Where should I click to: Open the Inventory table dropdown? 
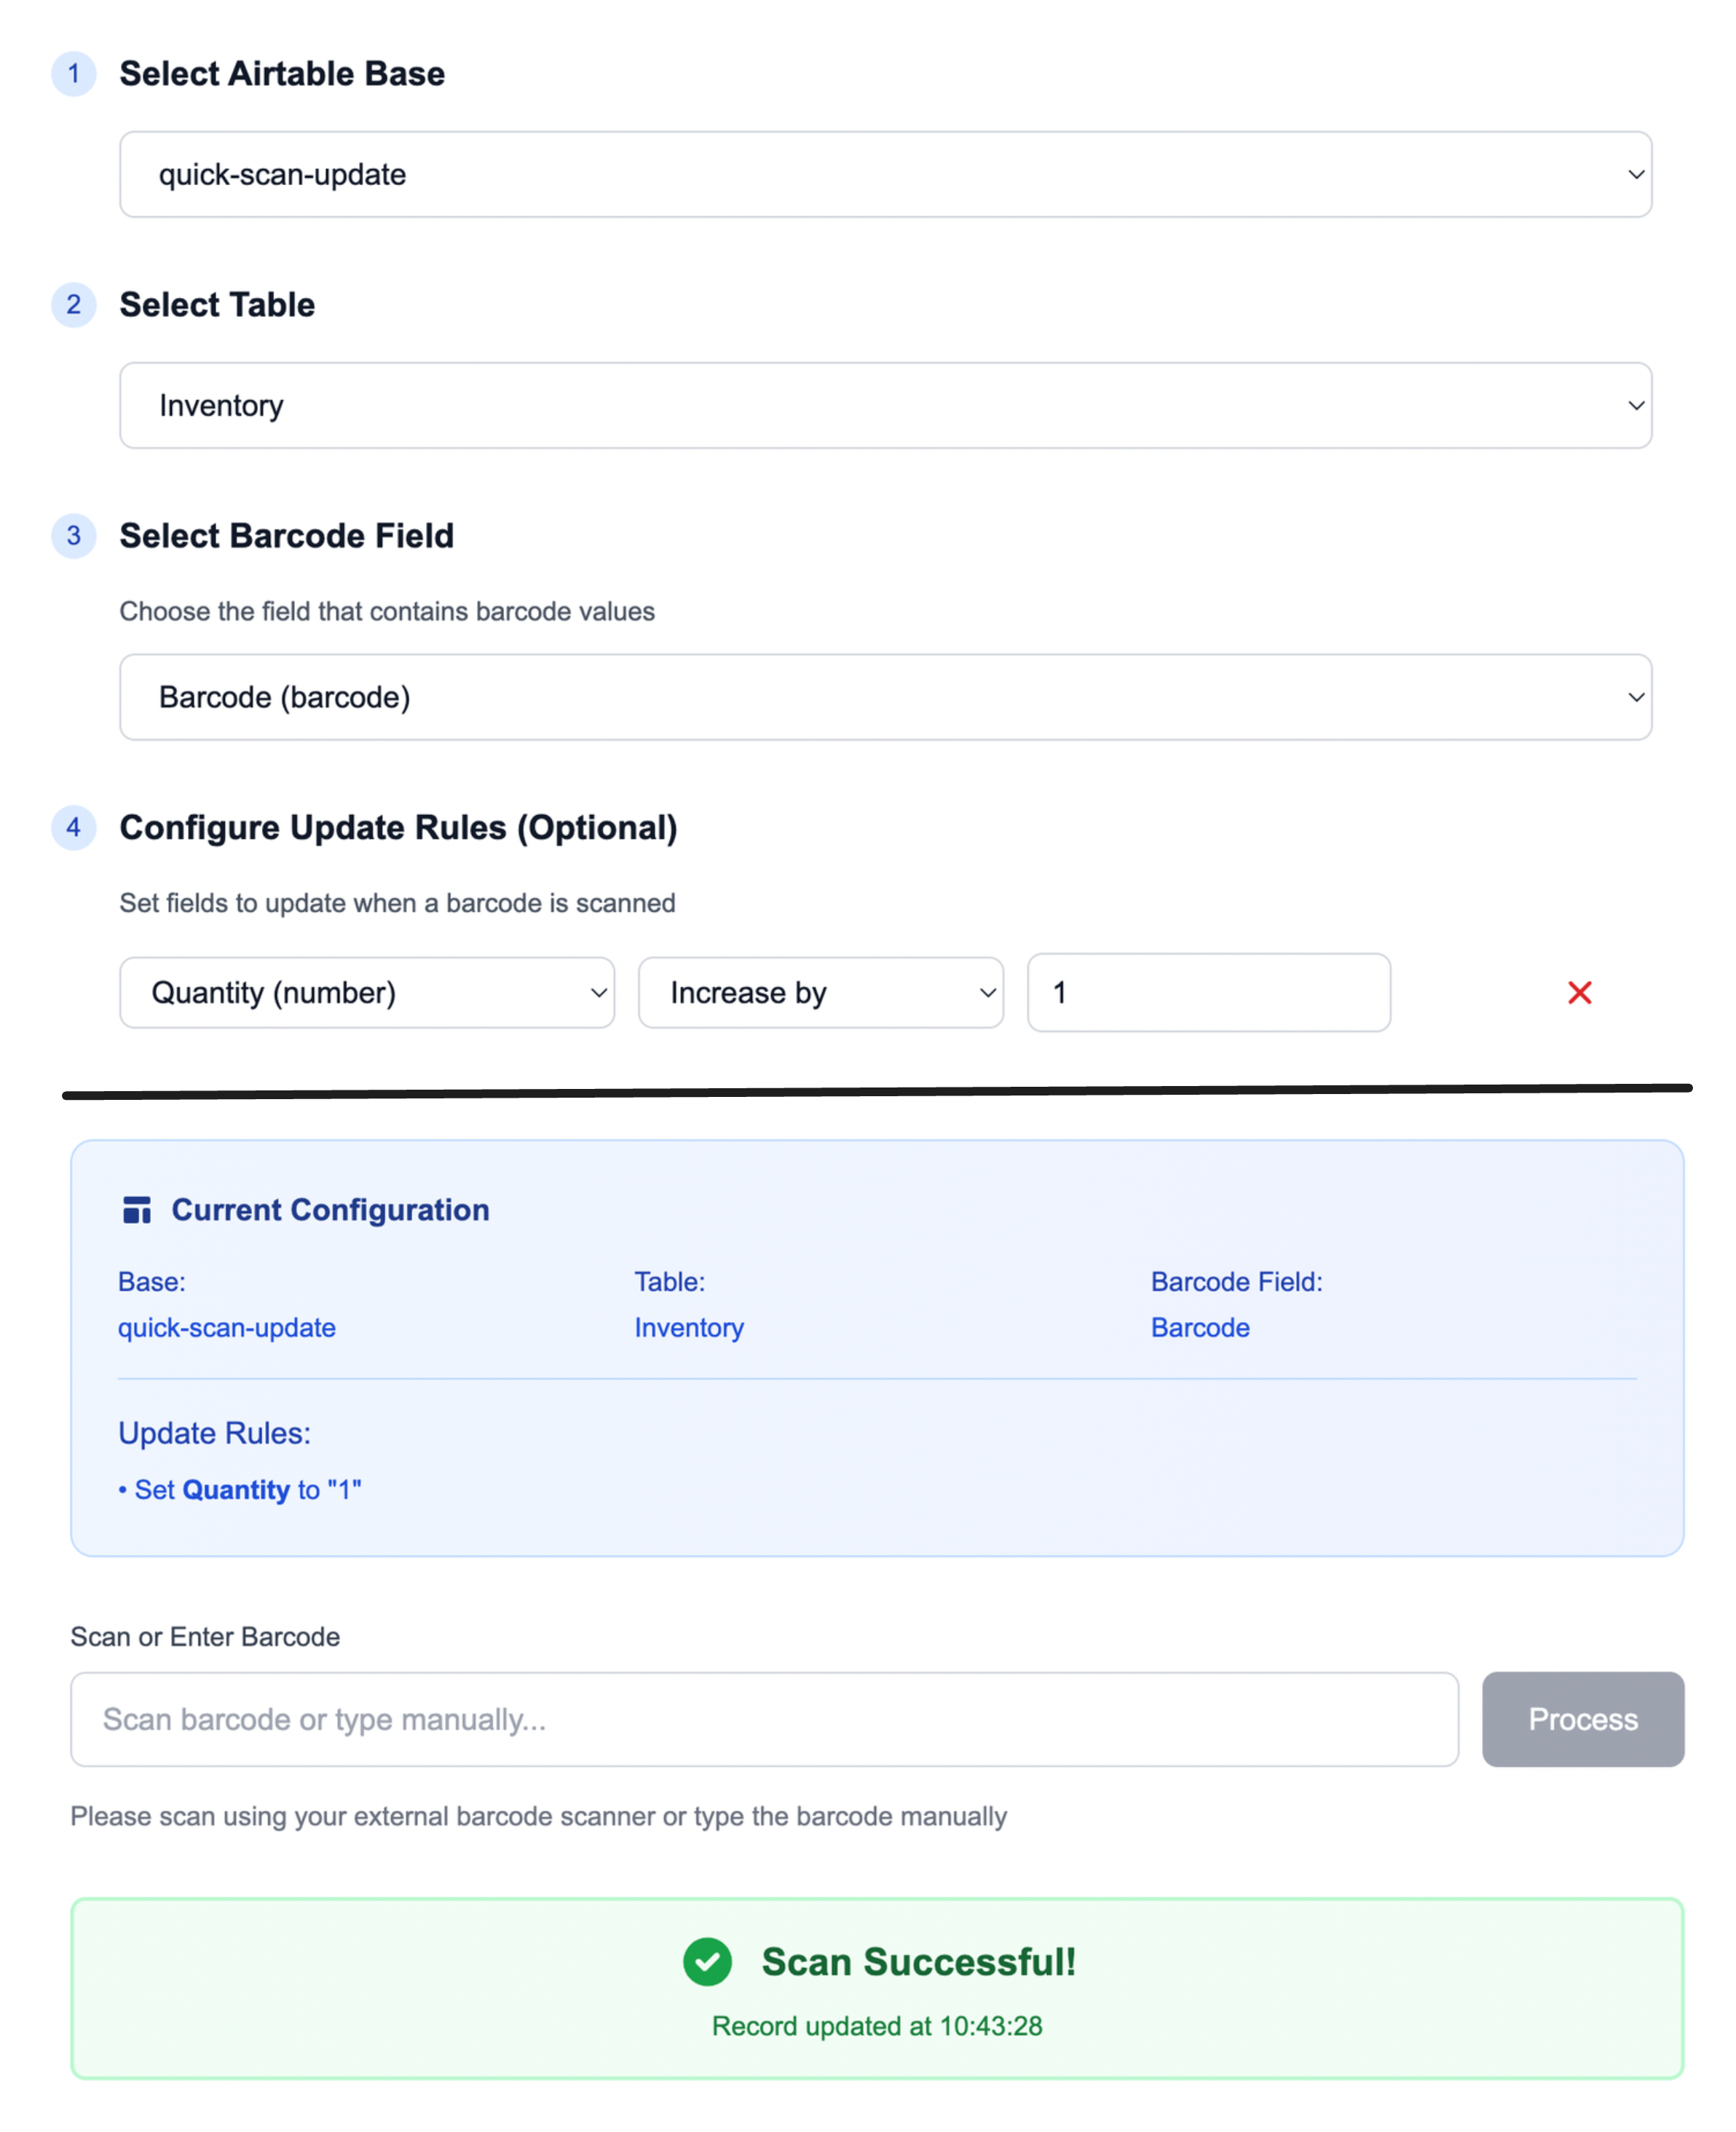885,405
